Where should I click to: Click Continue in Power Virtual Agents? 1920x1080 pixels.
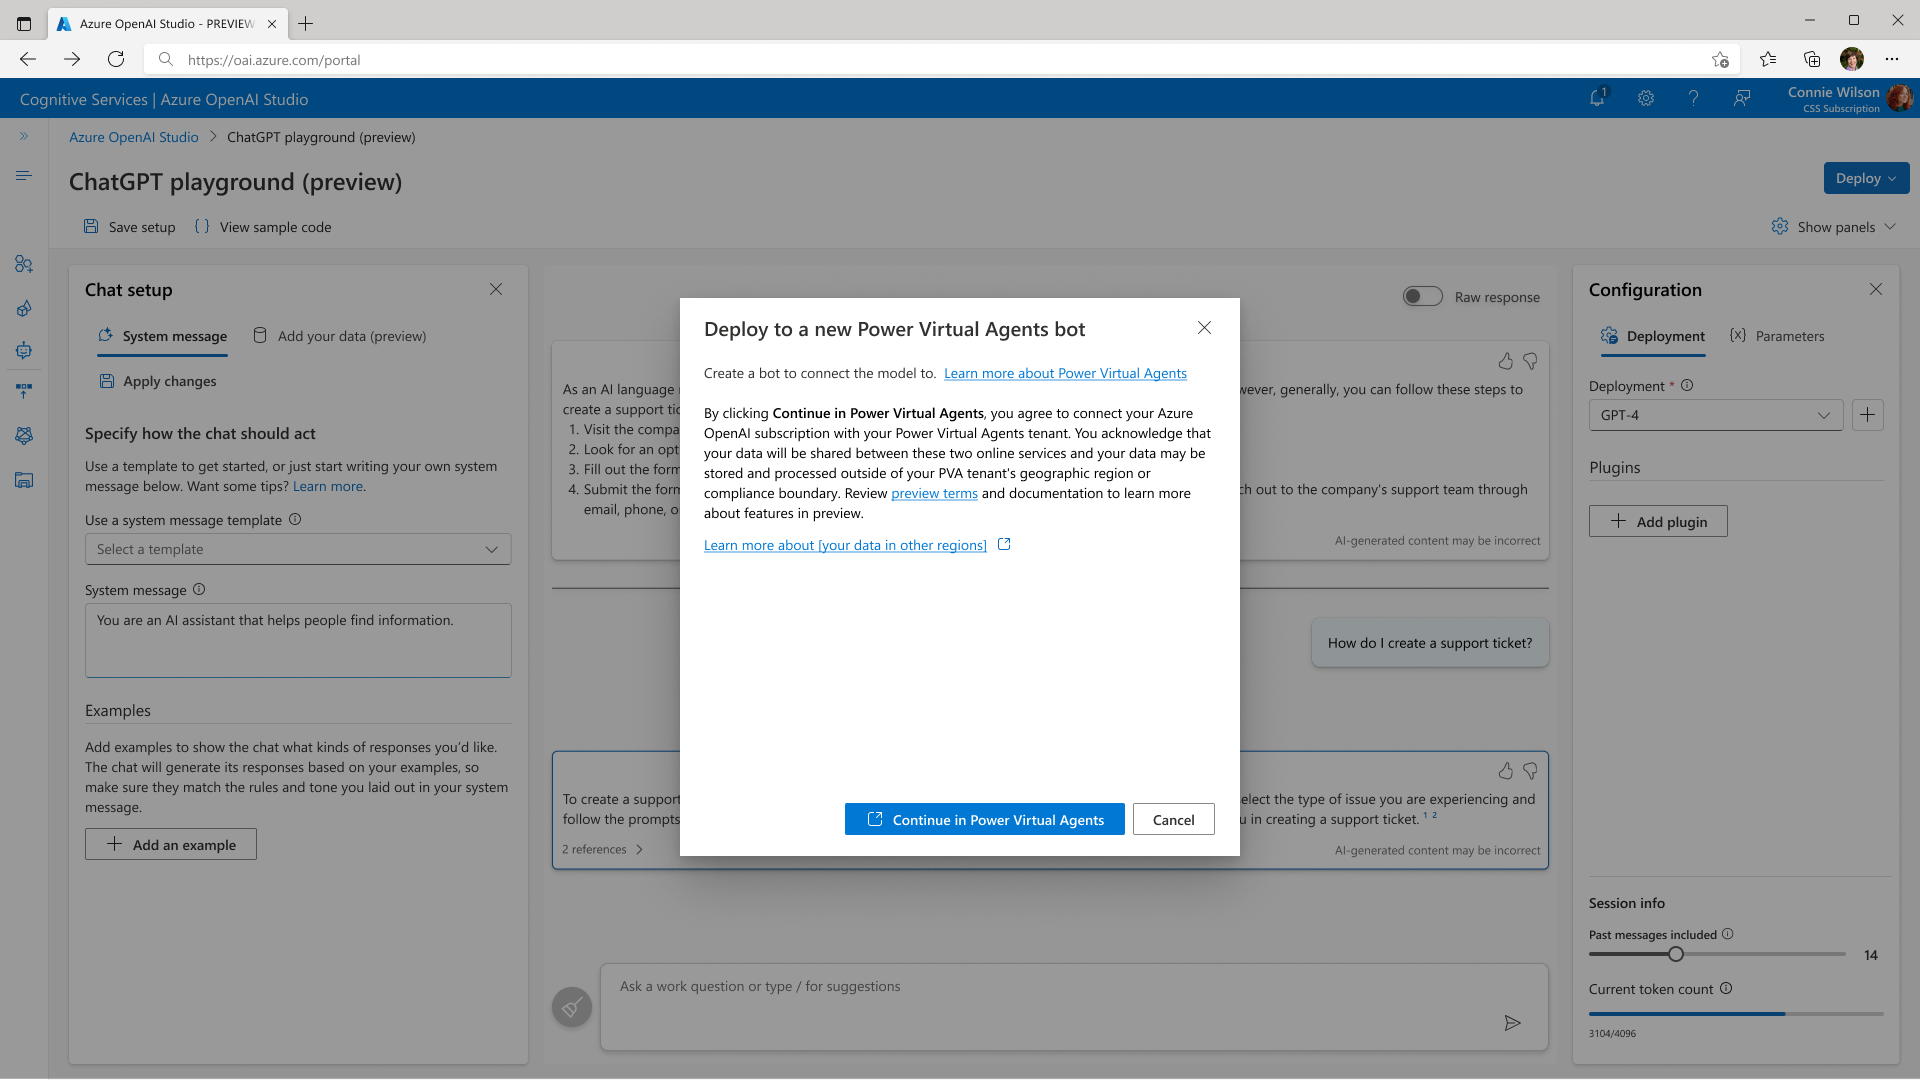[x=984, y=820]
